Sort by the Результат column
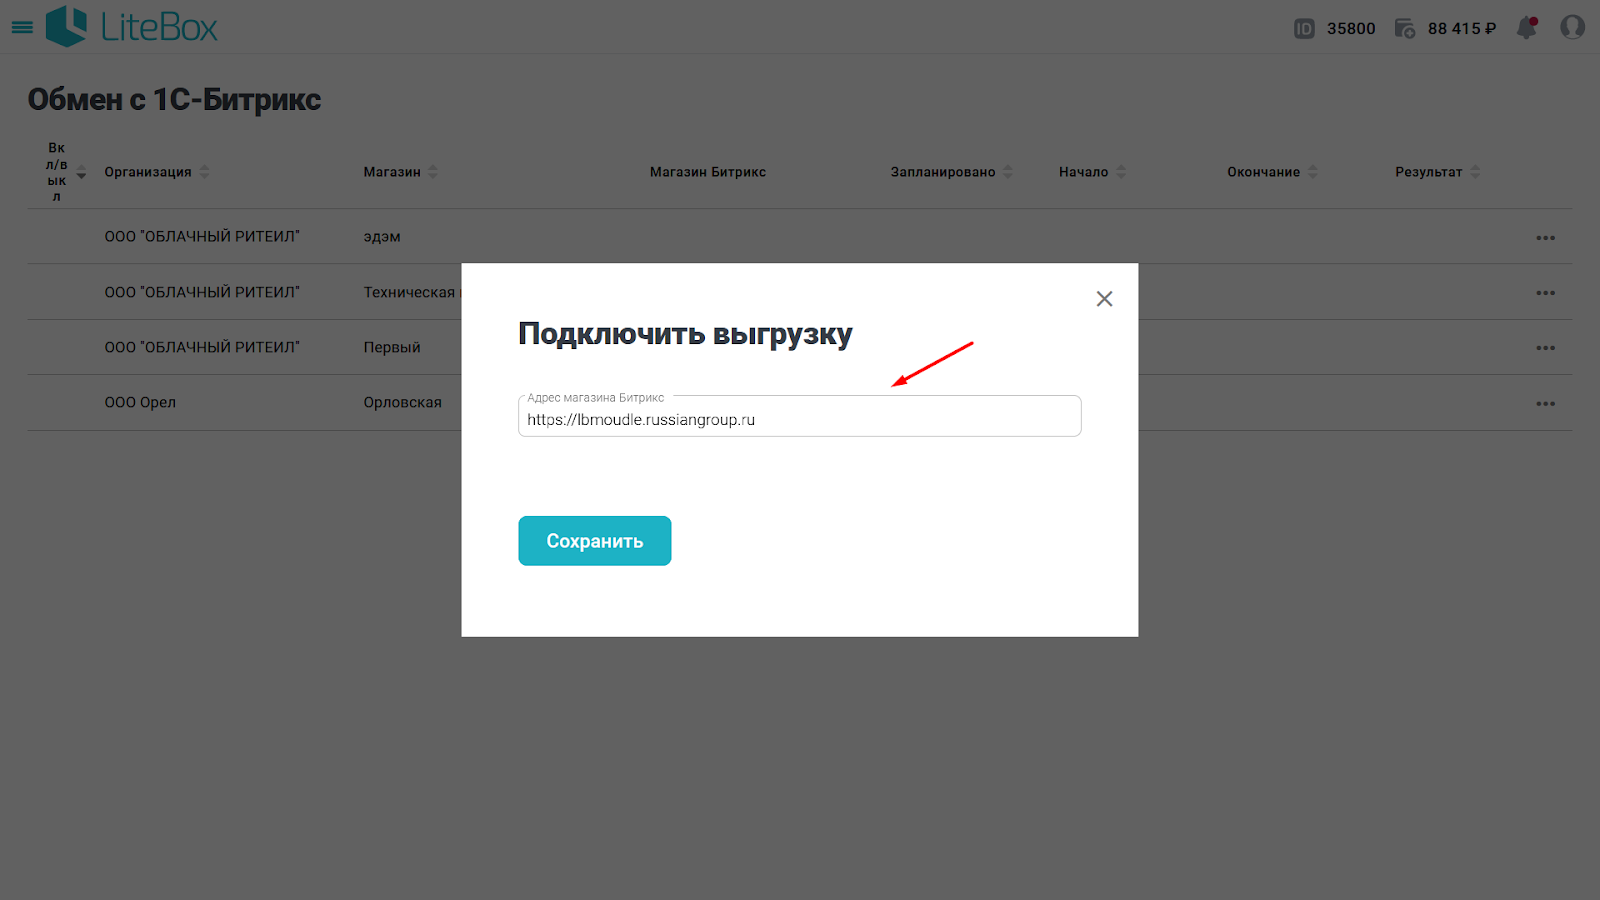 point(1475,172)
